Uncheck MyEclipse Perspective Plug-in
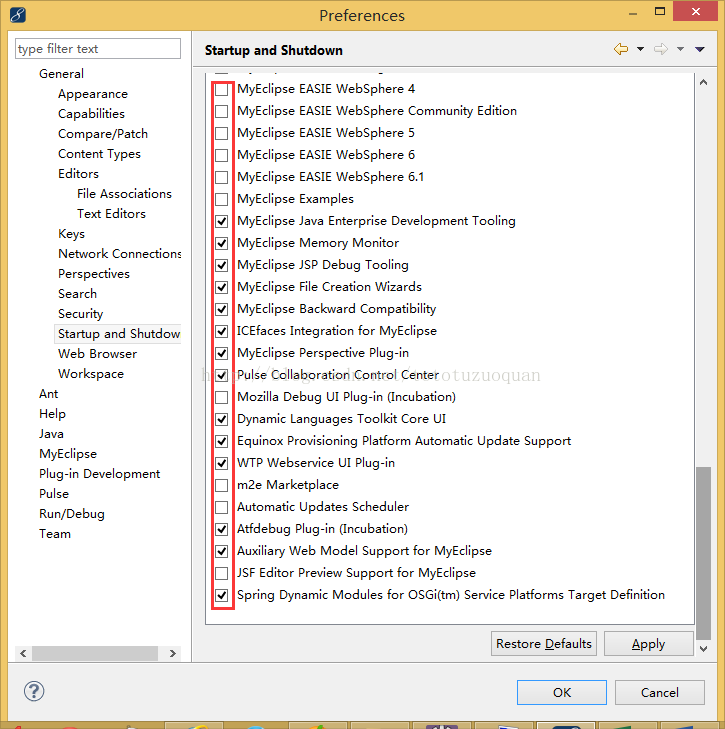The width and height of the screenshot is (725, 729). click(222, 353)
